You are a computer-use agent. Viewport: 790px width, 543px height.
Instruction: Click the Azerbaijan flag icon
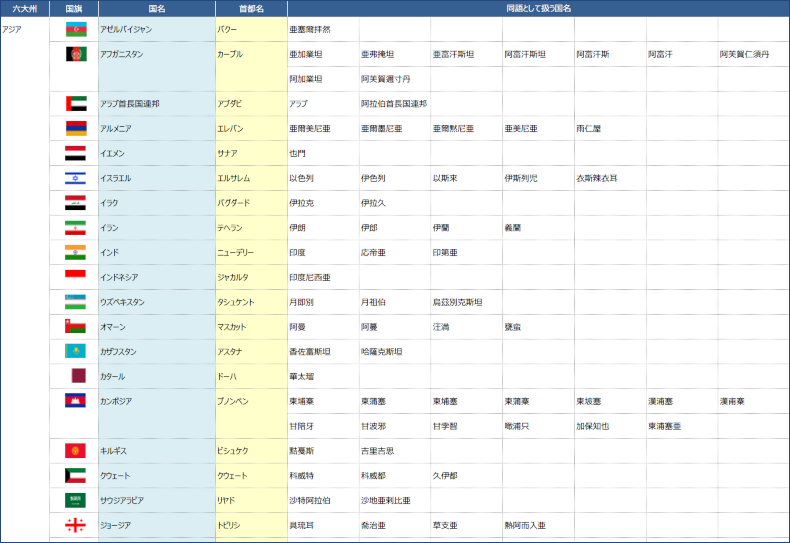75,29
